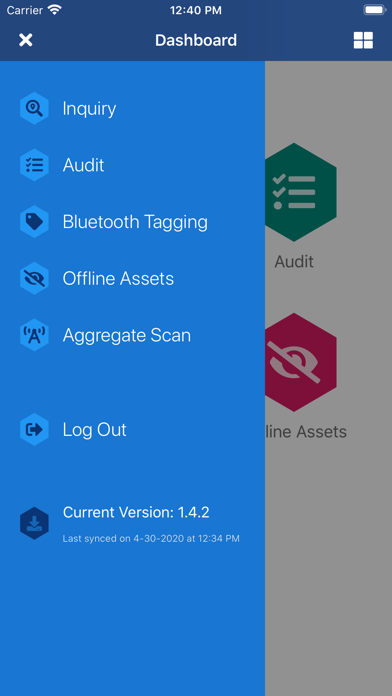Open the dashboard grid view icon

[x=363, y=40]
